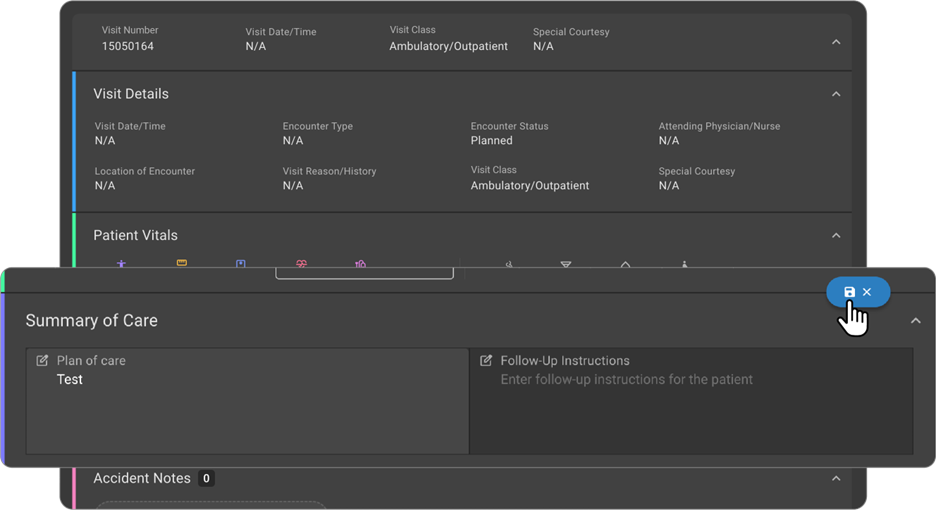Image resolution: width=936 pixels, height=510 pixels.
Task: Click the Patient Vitals section title
Action: tap(135, 236)
